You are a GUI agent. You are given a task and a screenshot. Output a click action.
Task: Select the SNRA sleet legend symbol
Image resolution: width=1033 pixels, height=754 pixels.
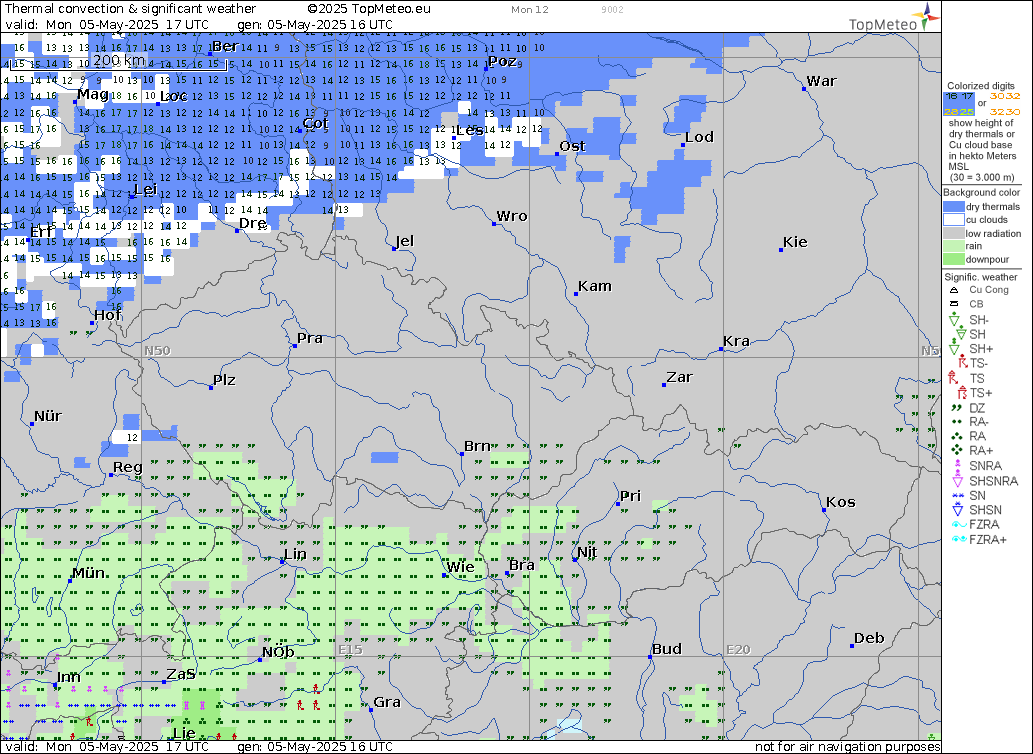tap(957, 465)
